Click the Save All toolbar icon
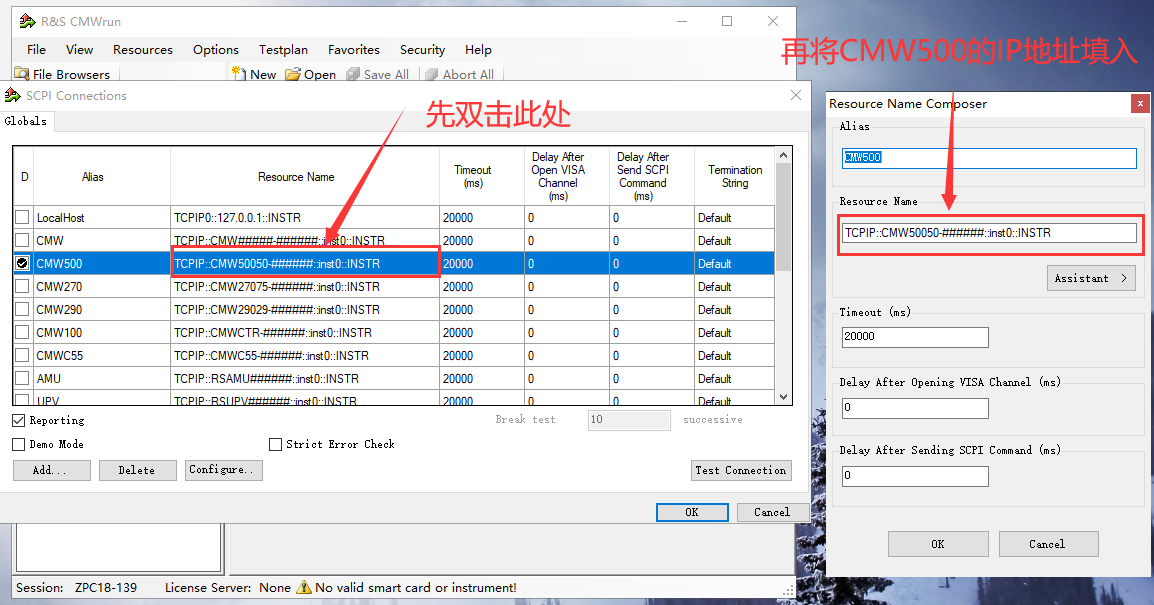The width and height of the screenshot is (1154, 605). pyautogui.click(x=353, y=74)
